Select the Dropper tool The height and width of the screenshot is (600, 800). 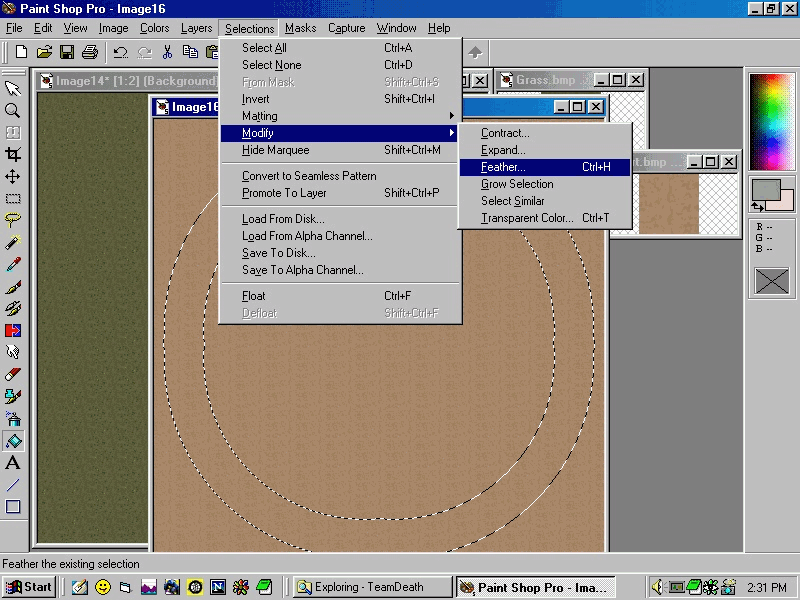[13, 264]
